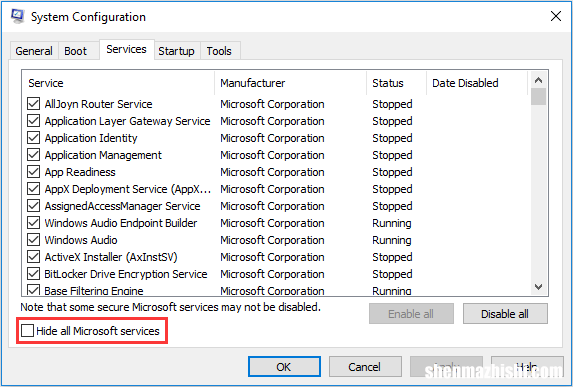Screen dimensions: 573x387
Task: Click the grayed Enable all button
Action: pos(411,314)
